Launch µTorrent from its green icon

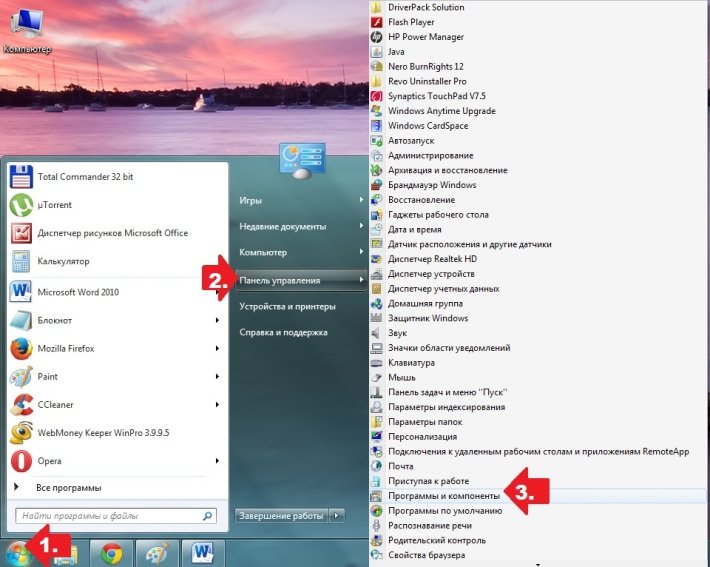pyautogui.click(x=21, y=205)
